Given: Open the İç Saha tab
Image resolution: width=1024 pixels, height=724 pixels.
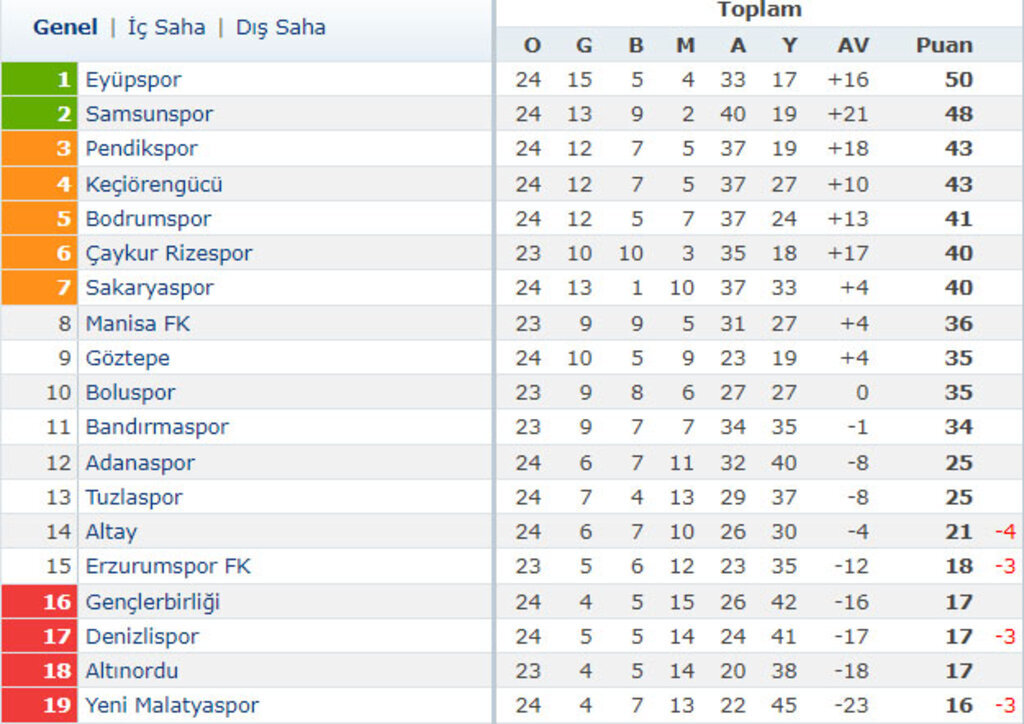Looking at the screenshot, I should tap(166, 28).
